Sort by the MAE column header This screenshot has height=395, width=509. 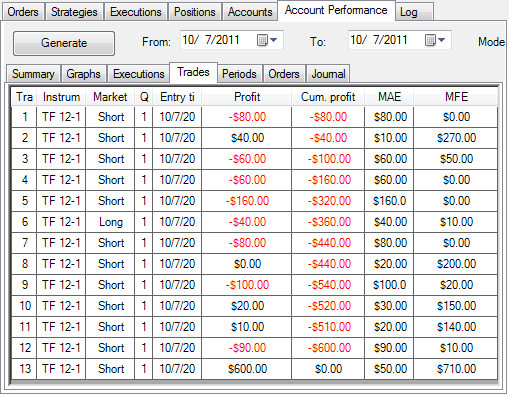coord(389,97)
